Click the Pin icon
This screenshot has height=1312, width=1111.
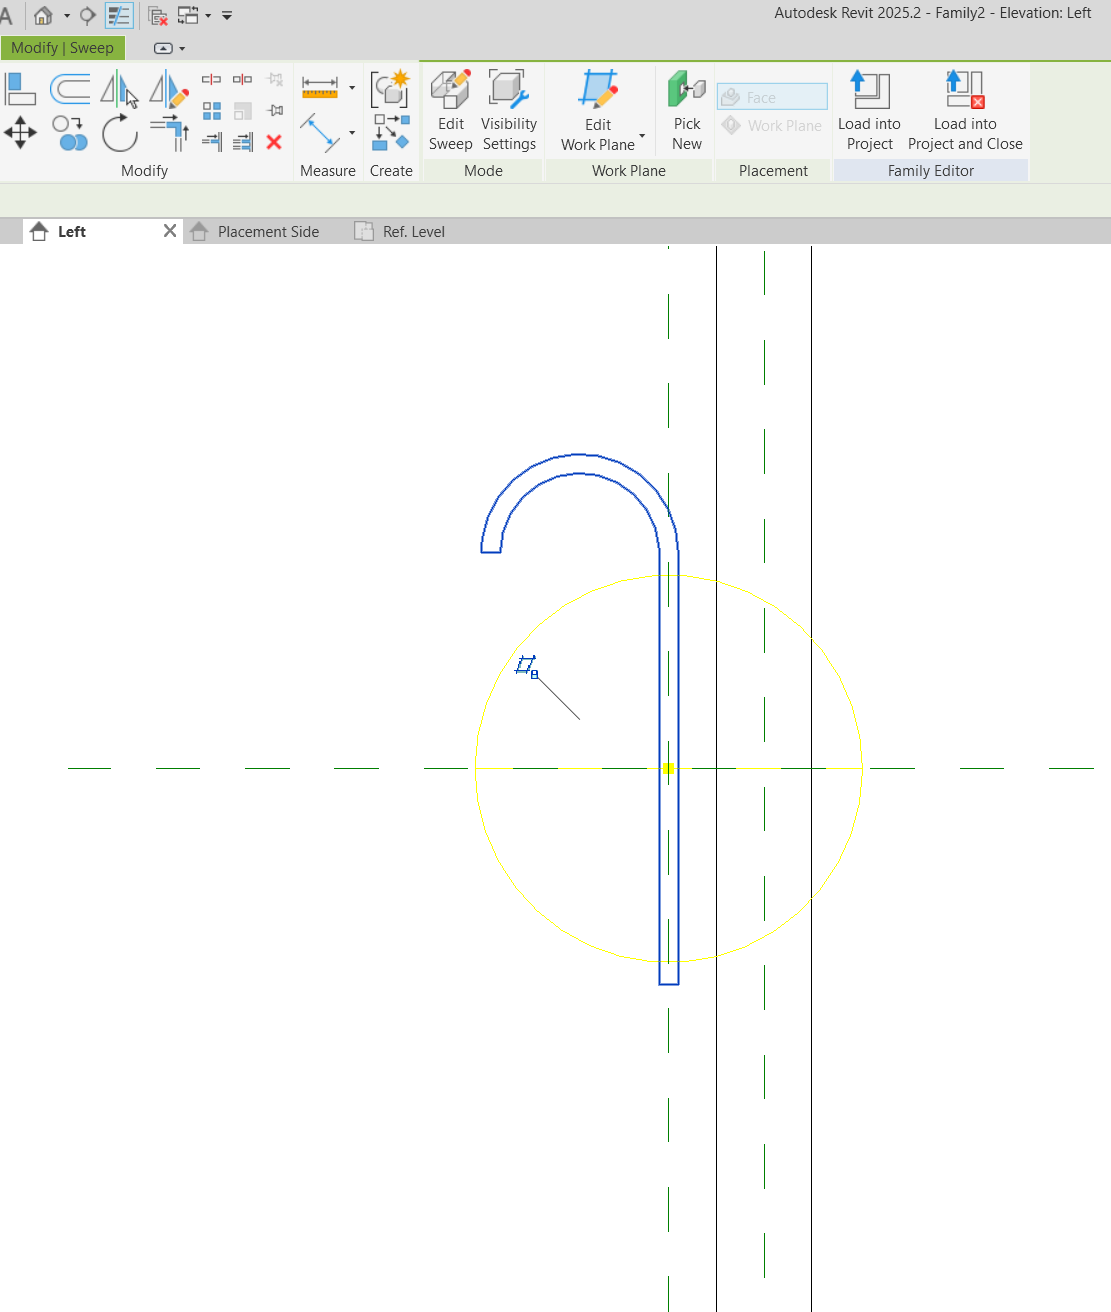275,110
